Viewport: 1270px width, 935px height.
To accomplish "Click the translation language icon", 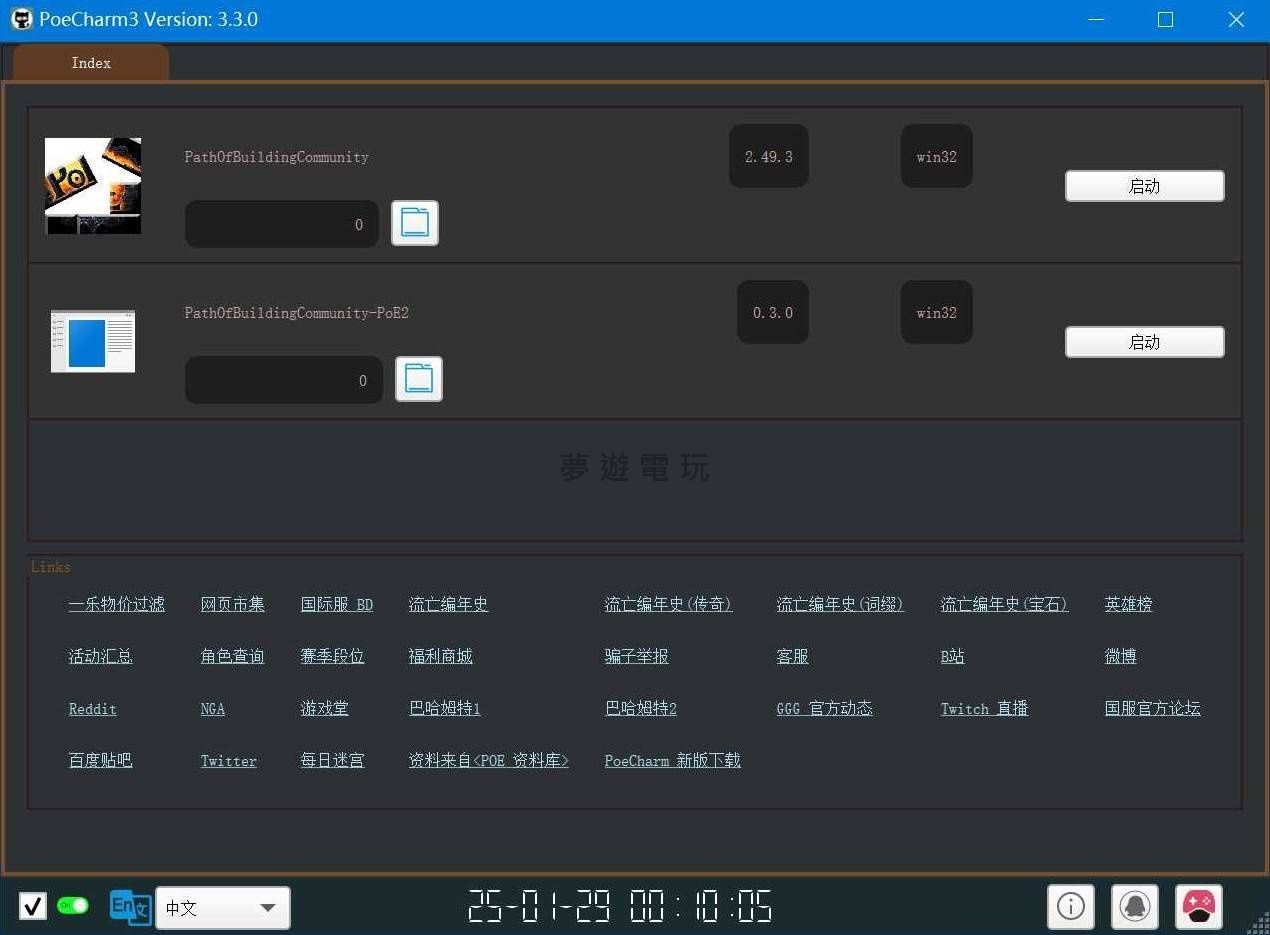I will 130,907.
